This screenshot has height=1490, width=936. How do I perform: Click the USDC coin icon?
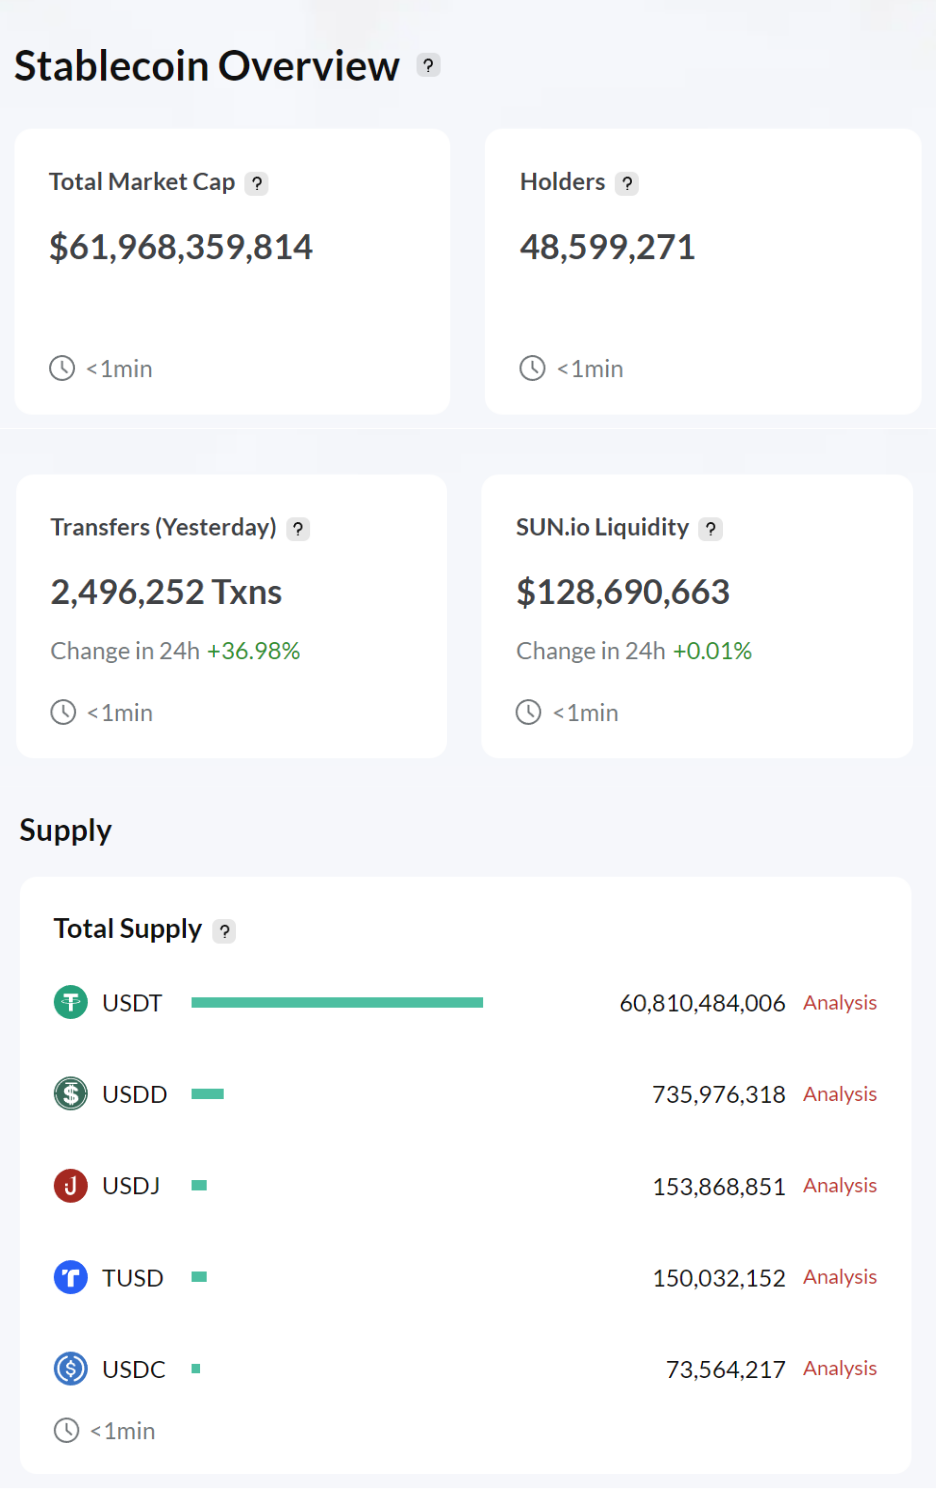tap(71, 1368)
